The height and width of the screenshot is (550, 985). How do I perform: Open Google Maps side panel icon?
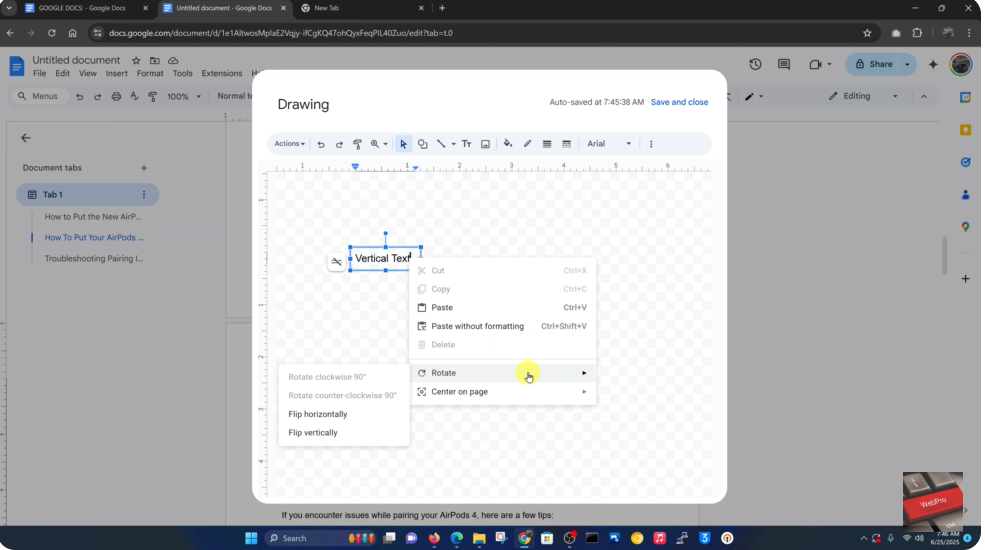(966, 227)
